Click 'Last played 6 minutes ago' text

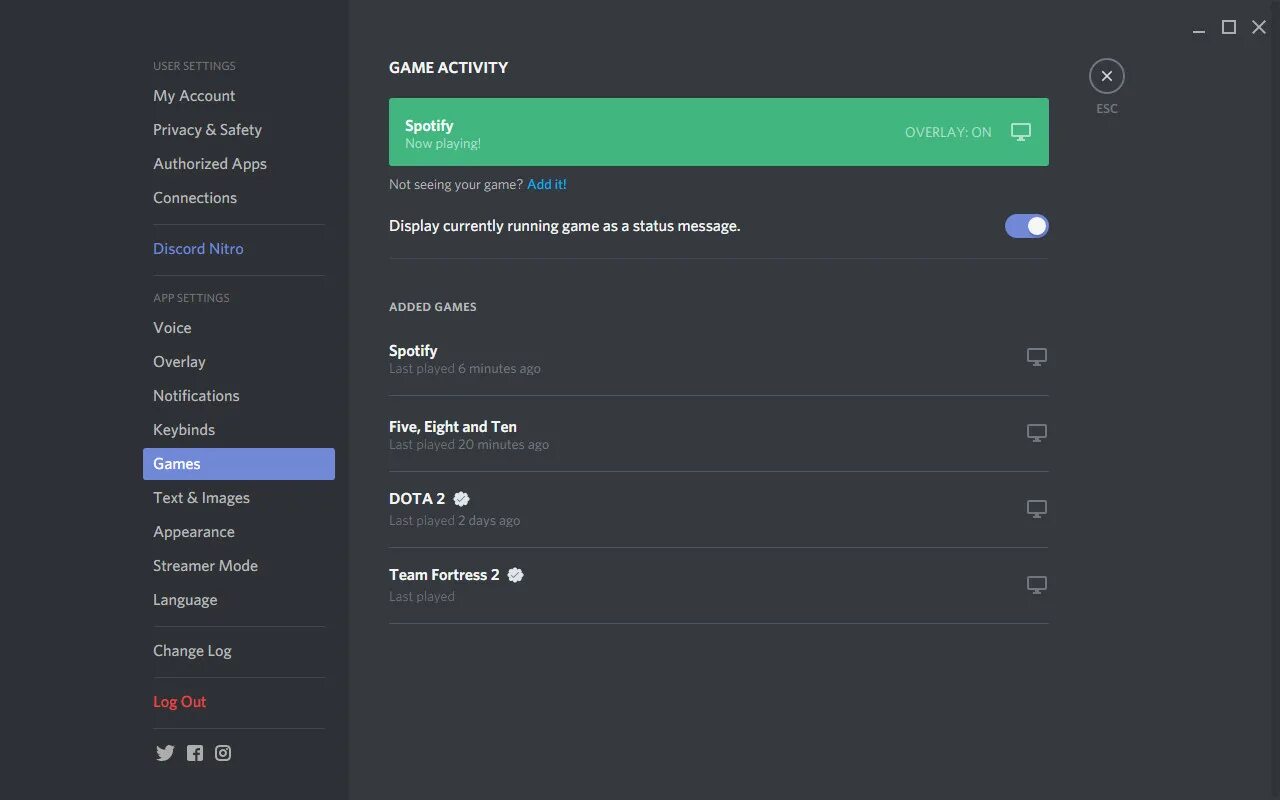465,369
